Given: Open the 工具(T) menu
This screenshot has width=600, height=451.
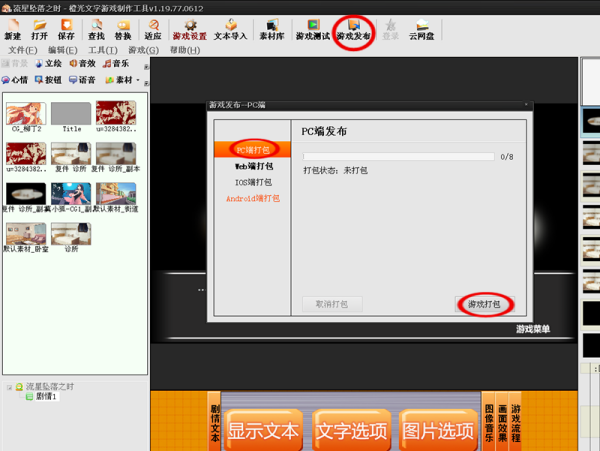Looking at the screenshot, I should 103,50.
